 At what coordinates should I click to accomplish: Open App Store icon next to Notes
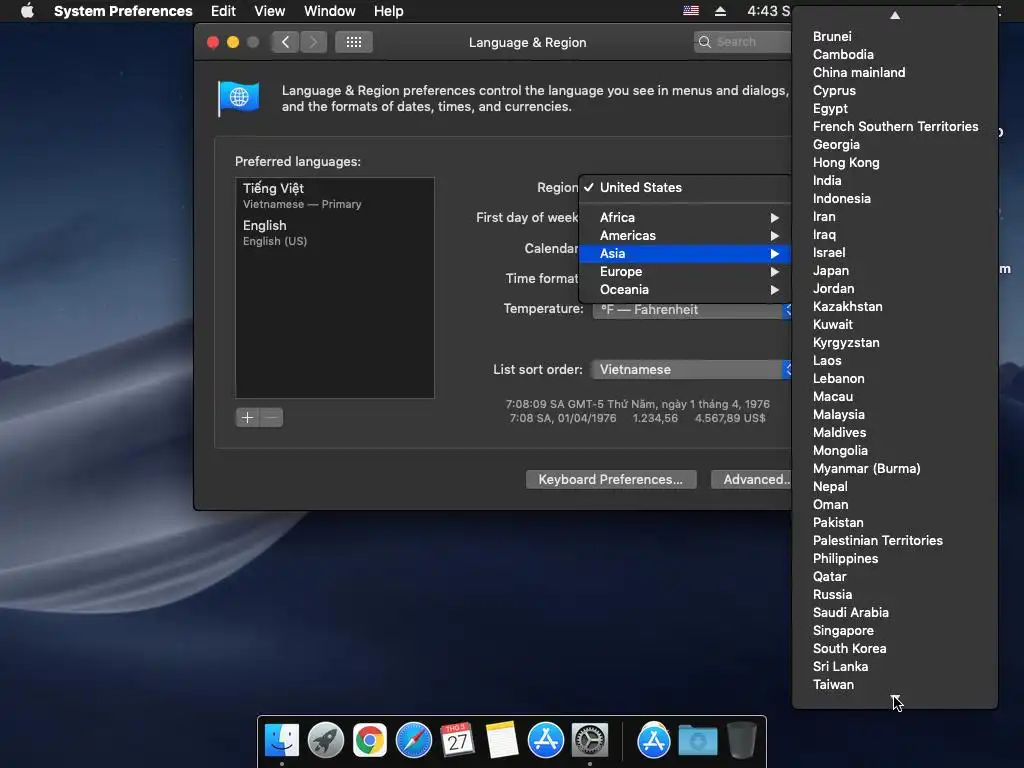tap(546, 741)
